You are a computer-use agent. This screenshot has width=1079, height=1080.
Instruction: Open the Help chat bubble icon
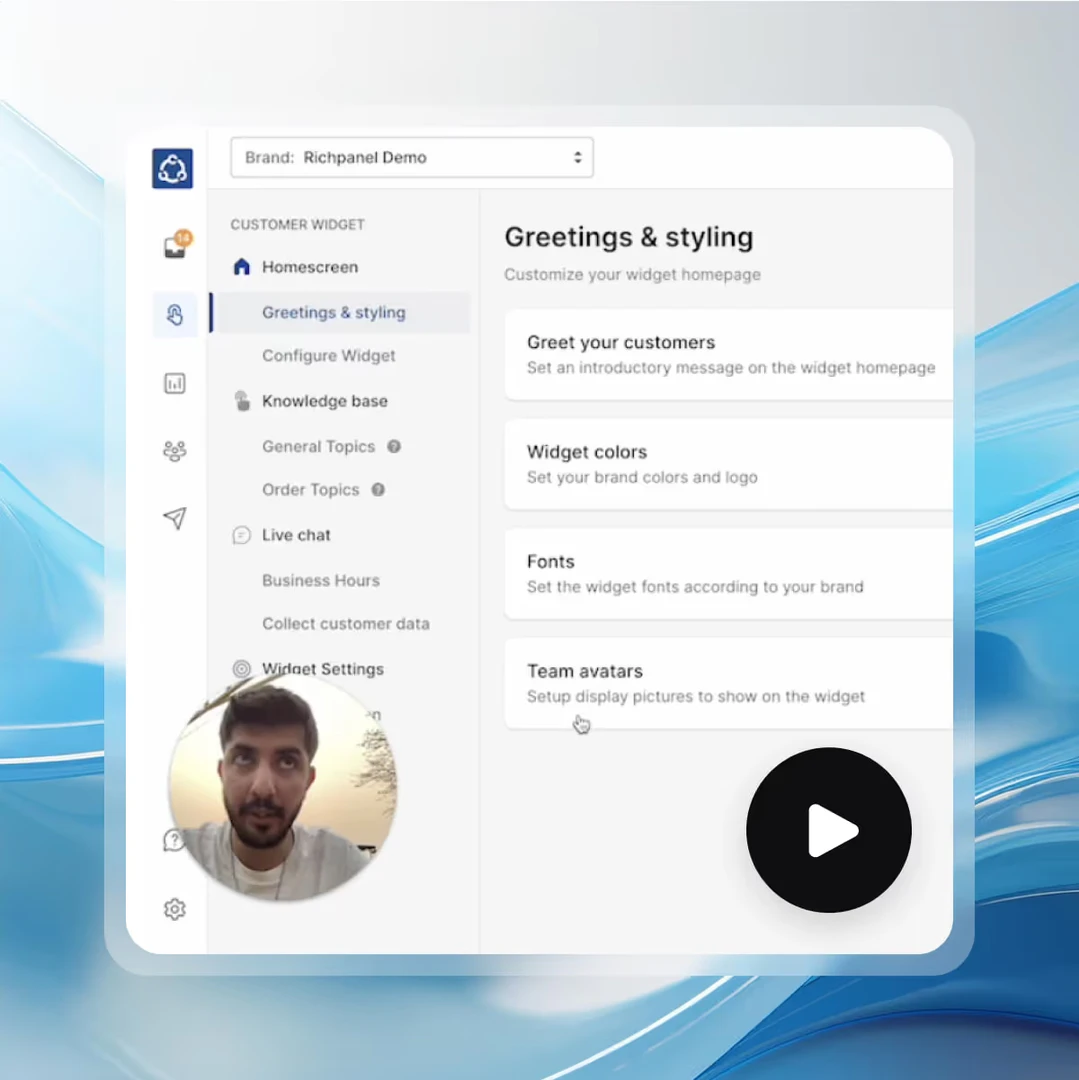[x=174, y=841]
